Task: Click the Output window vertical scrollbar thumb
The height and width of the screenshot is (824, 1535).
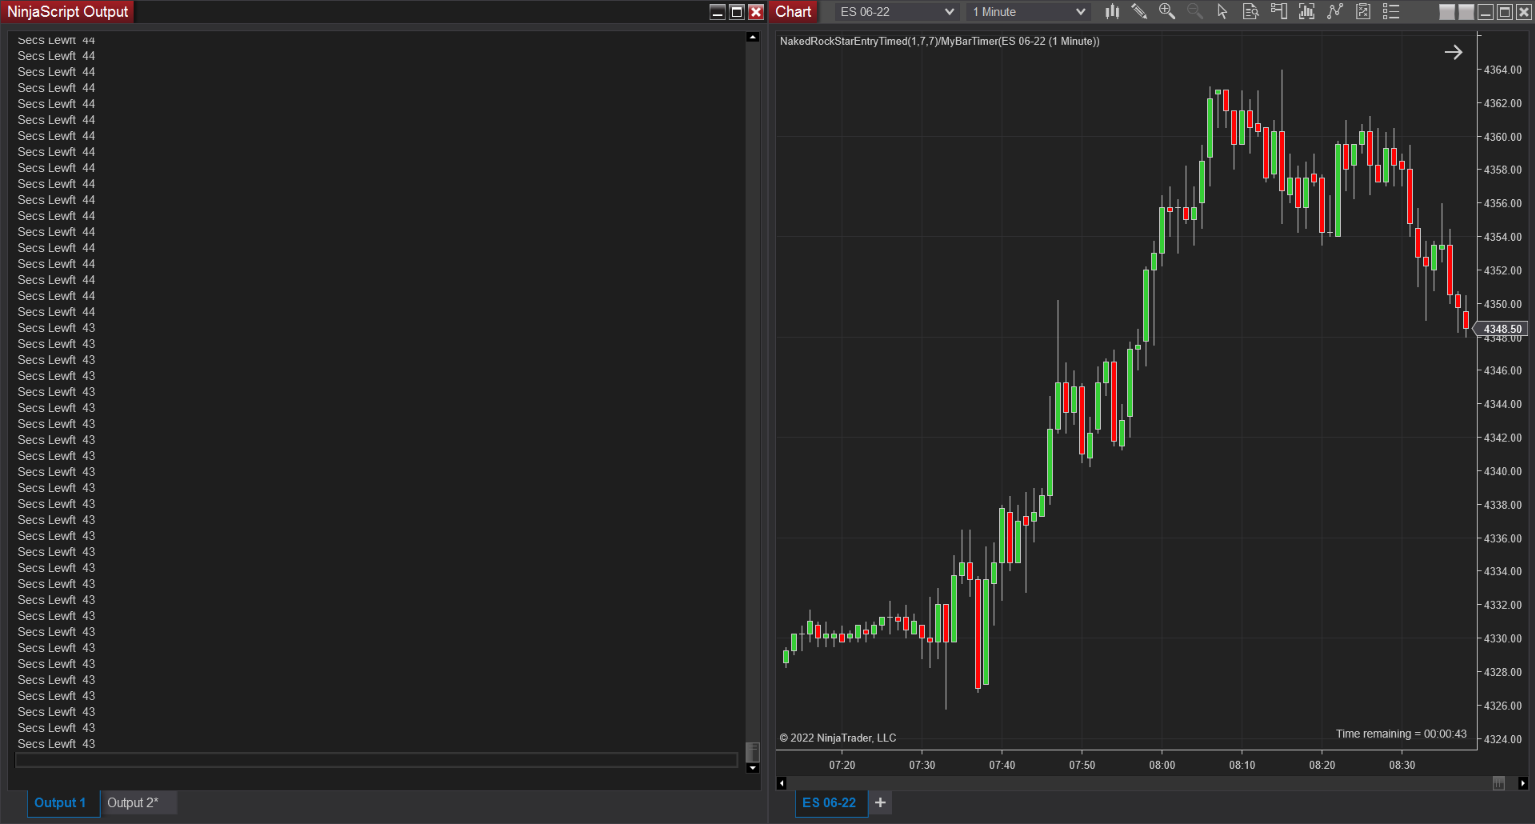Action: click(752, 752)
